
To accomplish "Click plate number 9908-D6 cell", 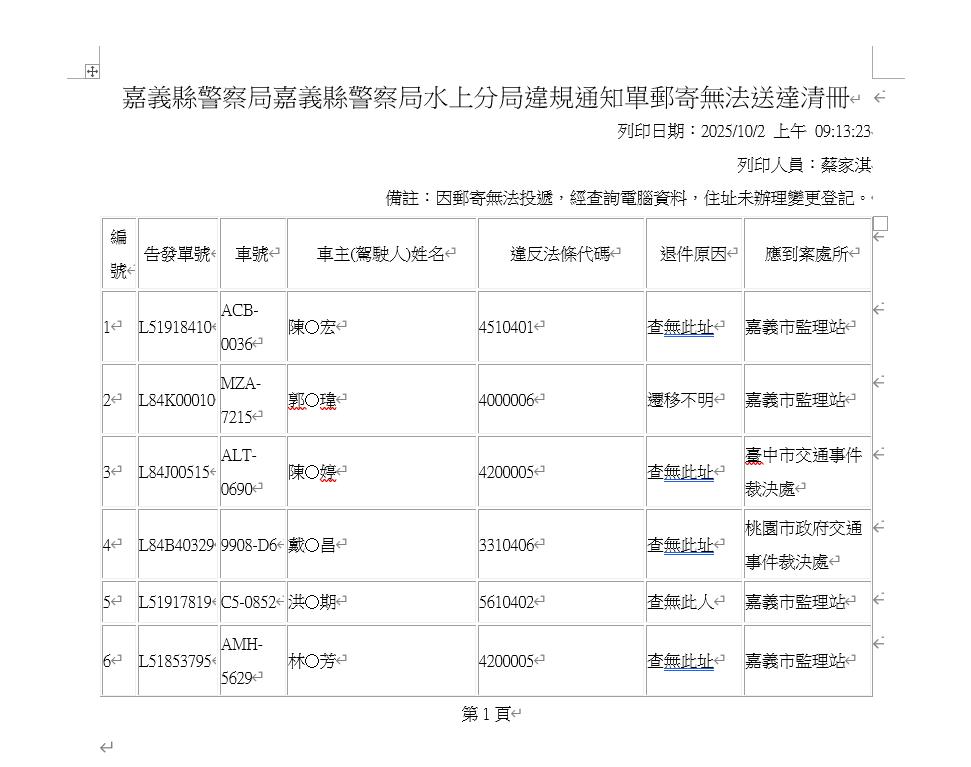I will tap(249, 545).
